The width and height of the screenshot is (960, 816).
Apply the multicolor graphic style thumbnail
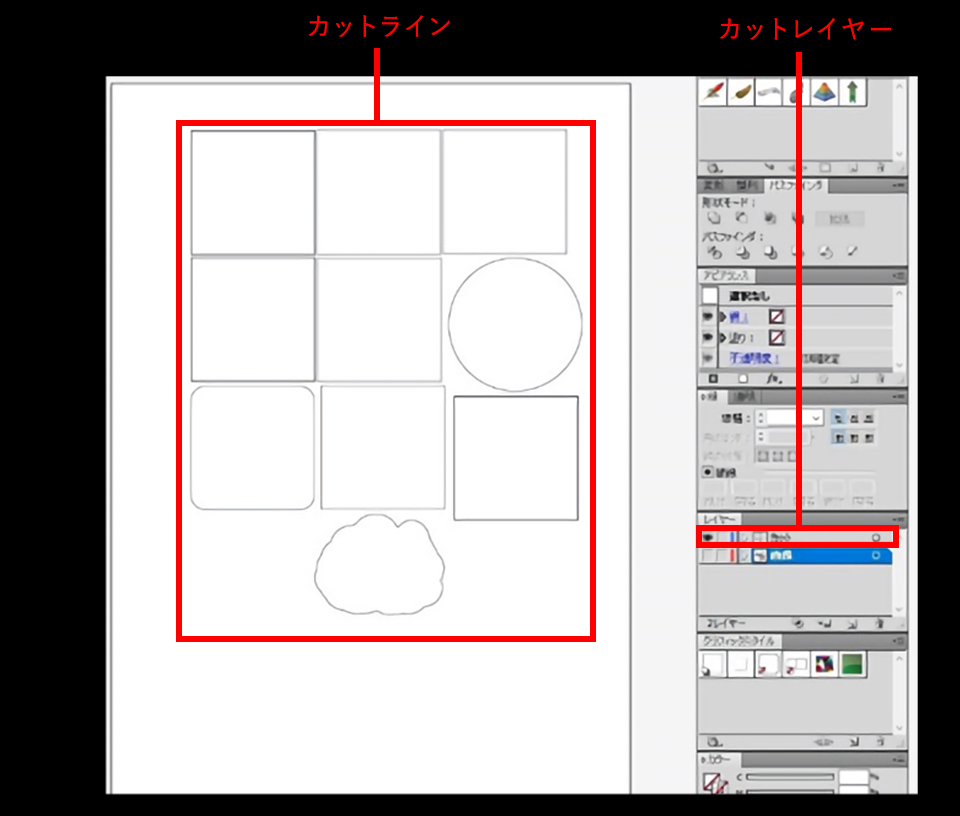coord(825,664)
